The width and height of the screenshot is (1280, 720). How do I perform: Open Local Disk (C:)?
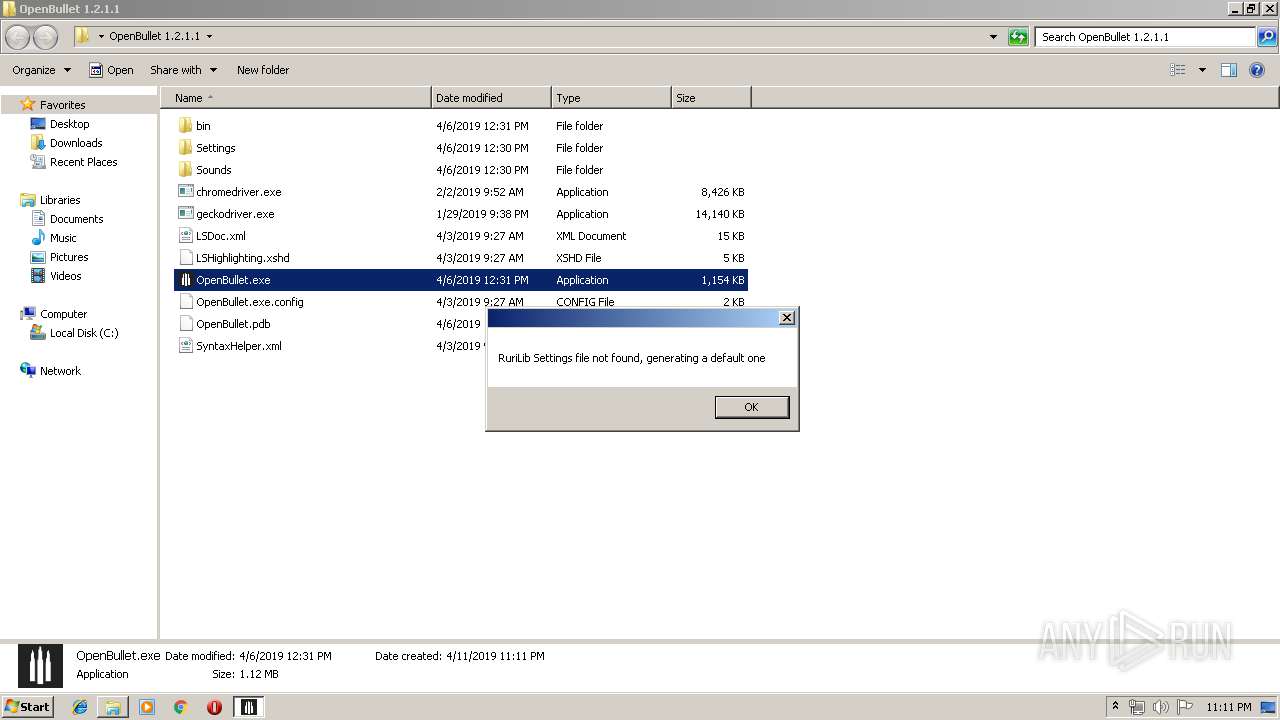[x=84, y=333]
